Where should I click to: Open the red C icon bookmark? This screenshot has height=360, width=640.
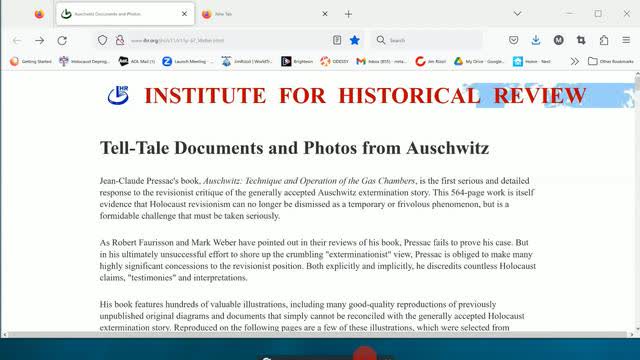(431, 61)
